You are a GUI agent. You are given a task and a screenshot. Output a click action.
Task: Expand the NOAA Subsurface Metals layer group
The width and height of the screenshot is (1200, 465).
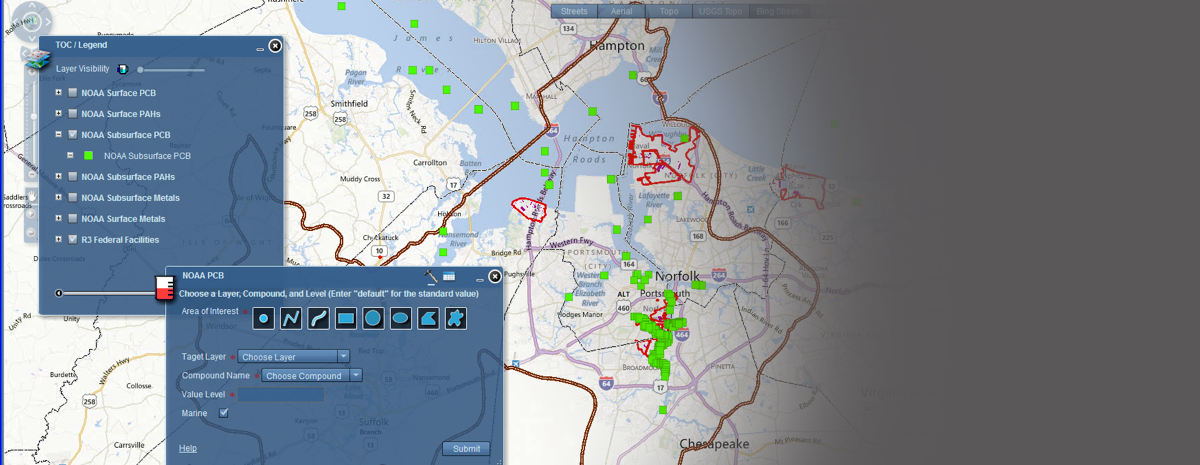click(x=59, y=197)
